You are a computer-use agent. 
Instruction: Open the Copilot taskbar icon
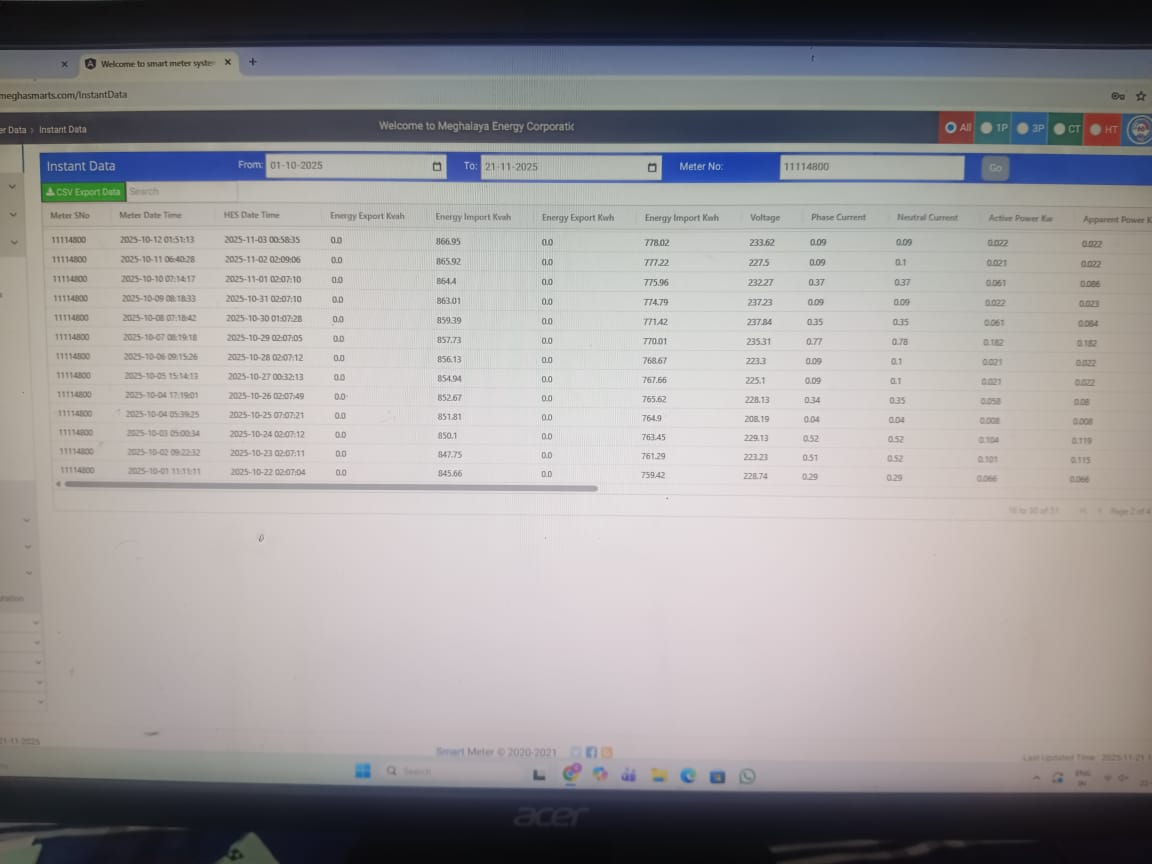tap(600, 774)
